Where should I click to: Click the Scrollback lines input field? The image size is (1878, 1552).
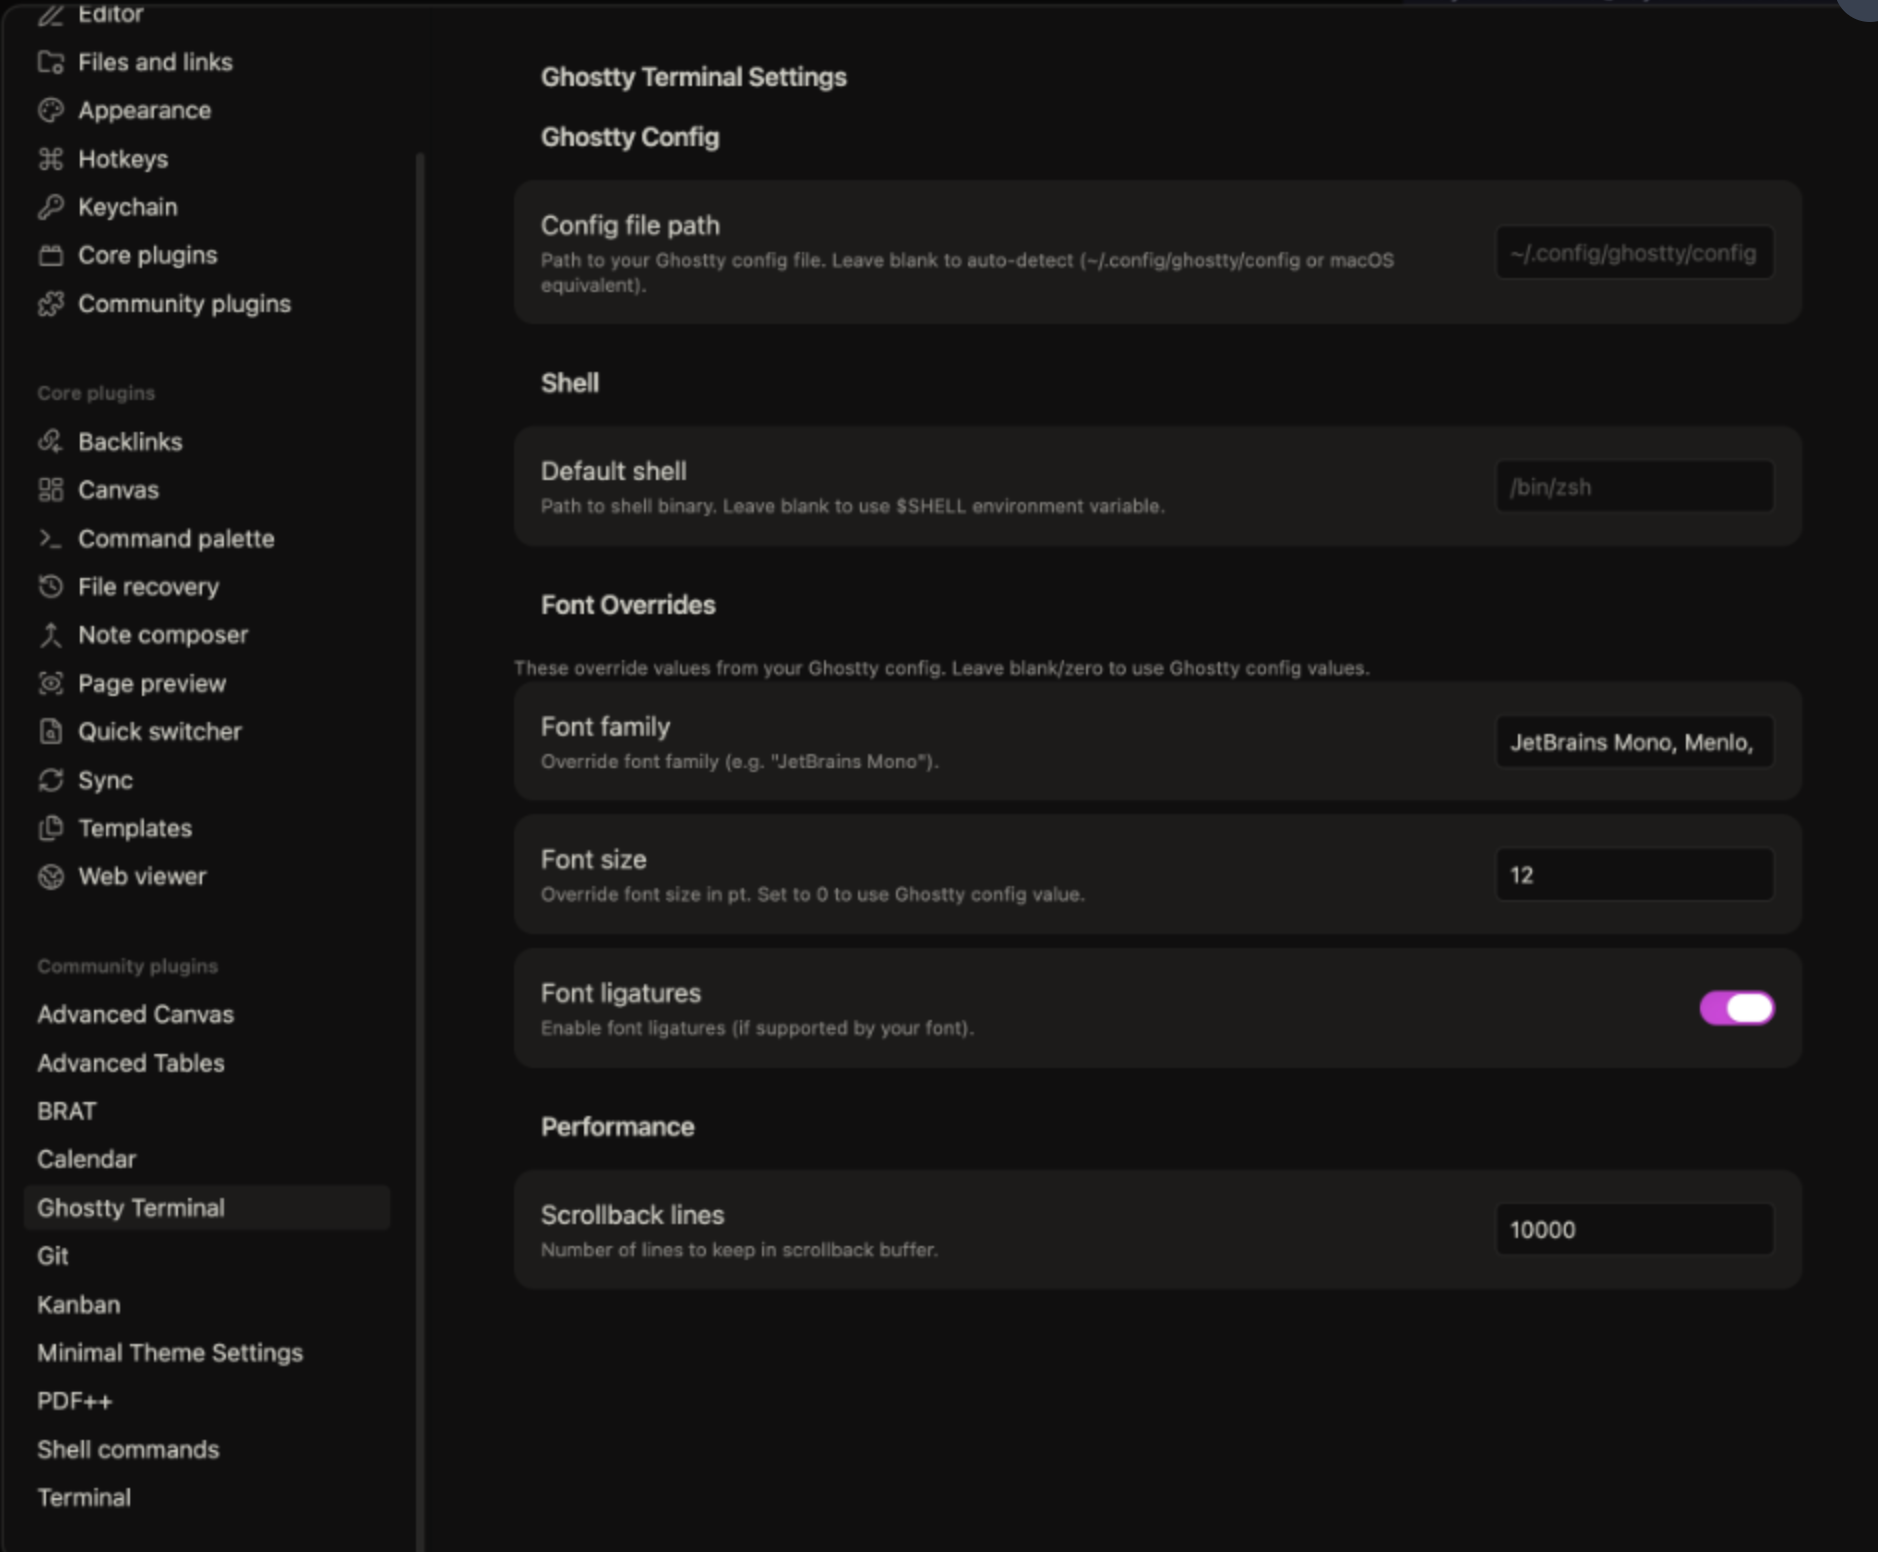click(x=1635, y=1230)
